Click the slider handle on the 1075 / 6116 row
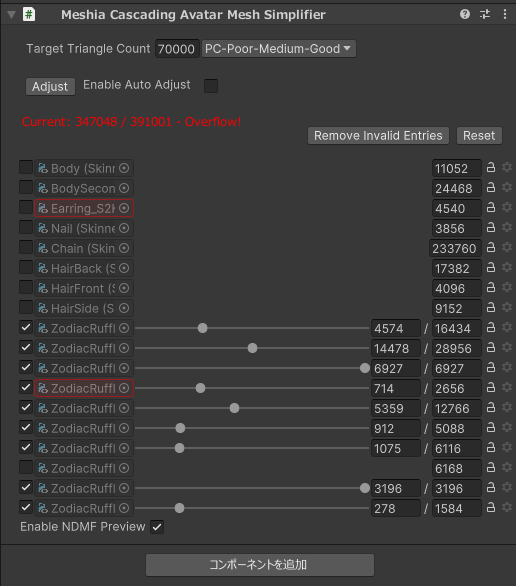 coord(180,448)
